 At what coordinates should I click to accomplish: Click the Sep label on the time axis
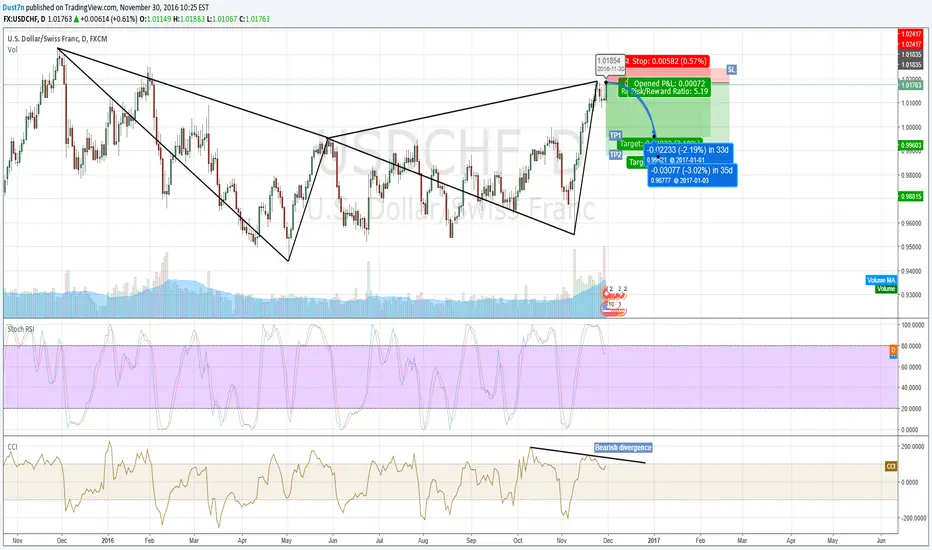471,540
